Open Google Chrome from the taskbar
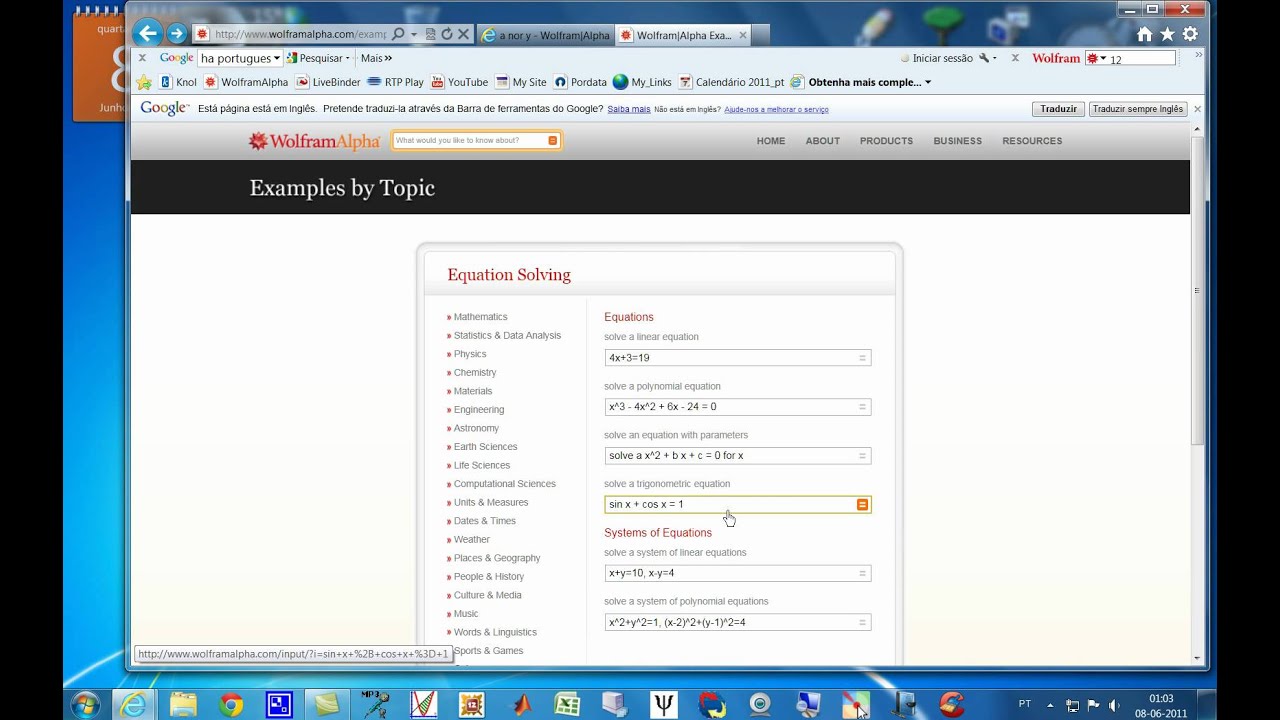Viewport: 1280px width, 720px height. tap(231, 705)
